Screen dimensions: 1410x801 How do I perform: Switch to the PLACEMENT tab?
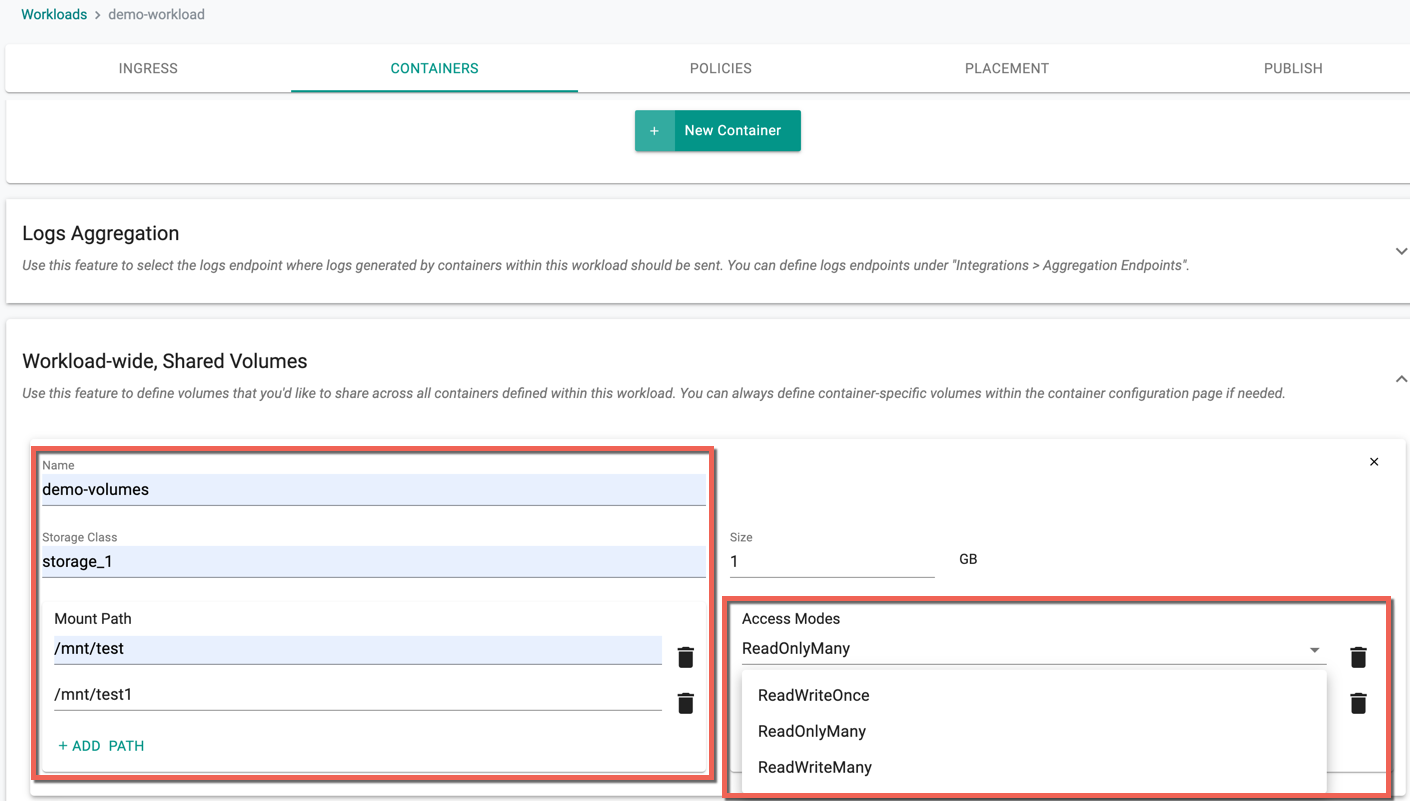1007,68
